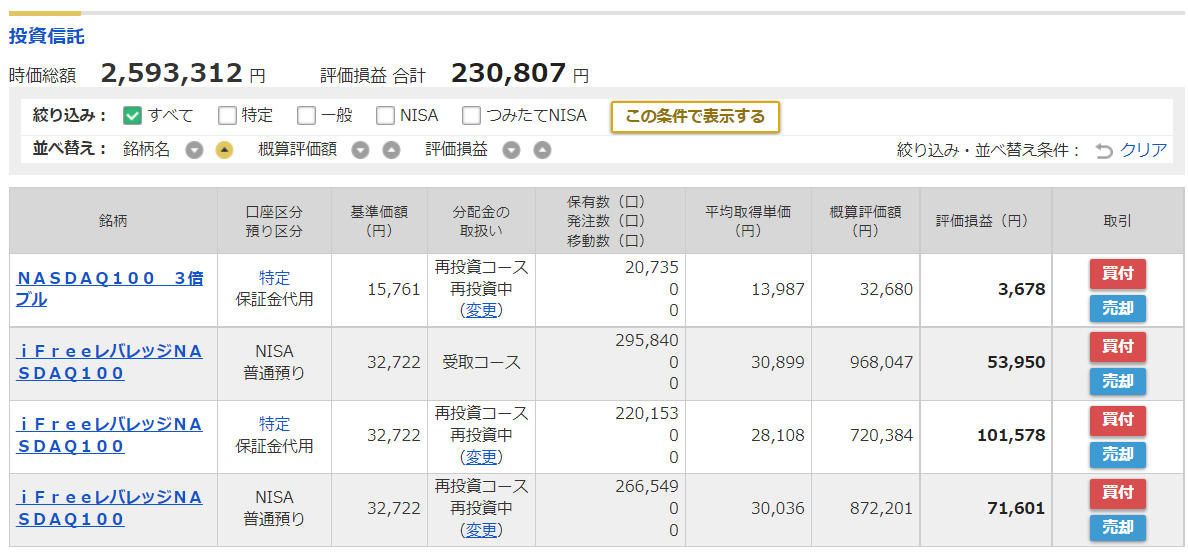Click total profit value 230,807

pos(508,73)
